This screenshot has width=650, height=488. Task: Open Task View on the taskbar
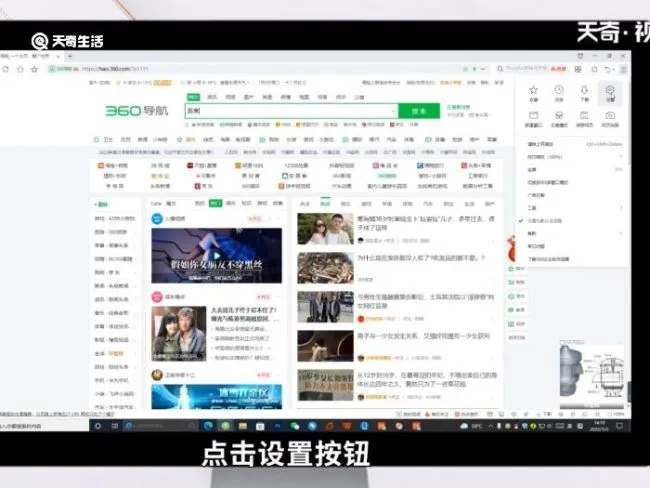click(x=115, y=426)
